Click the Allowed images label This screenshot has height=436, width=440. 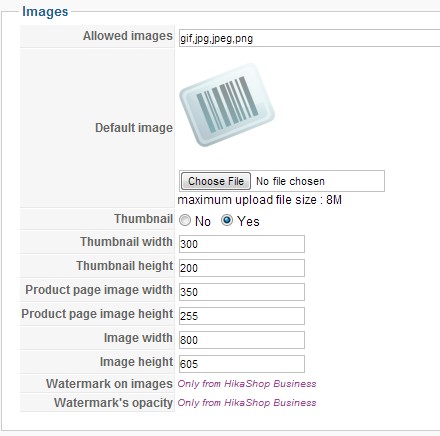pos(128,36)
